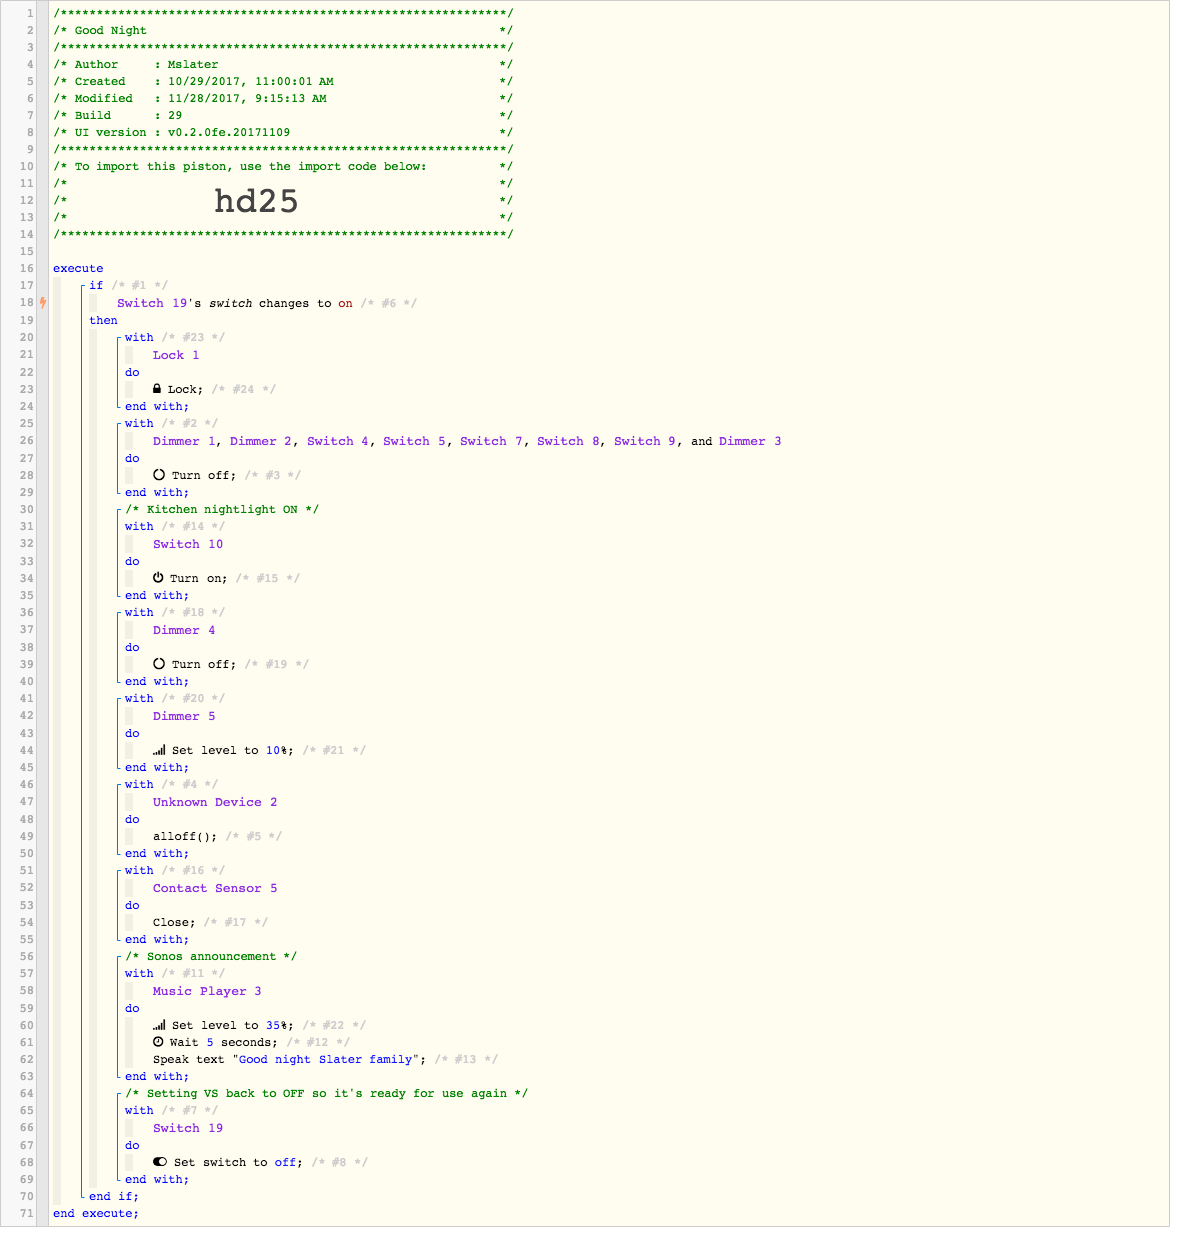Click the 'Good Night' piston title
Image resolution: width=1178 pixels, height=1235 pixels.
pos(110,30)
